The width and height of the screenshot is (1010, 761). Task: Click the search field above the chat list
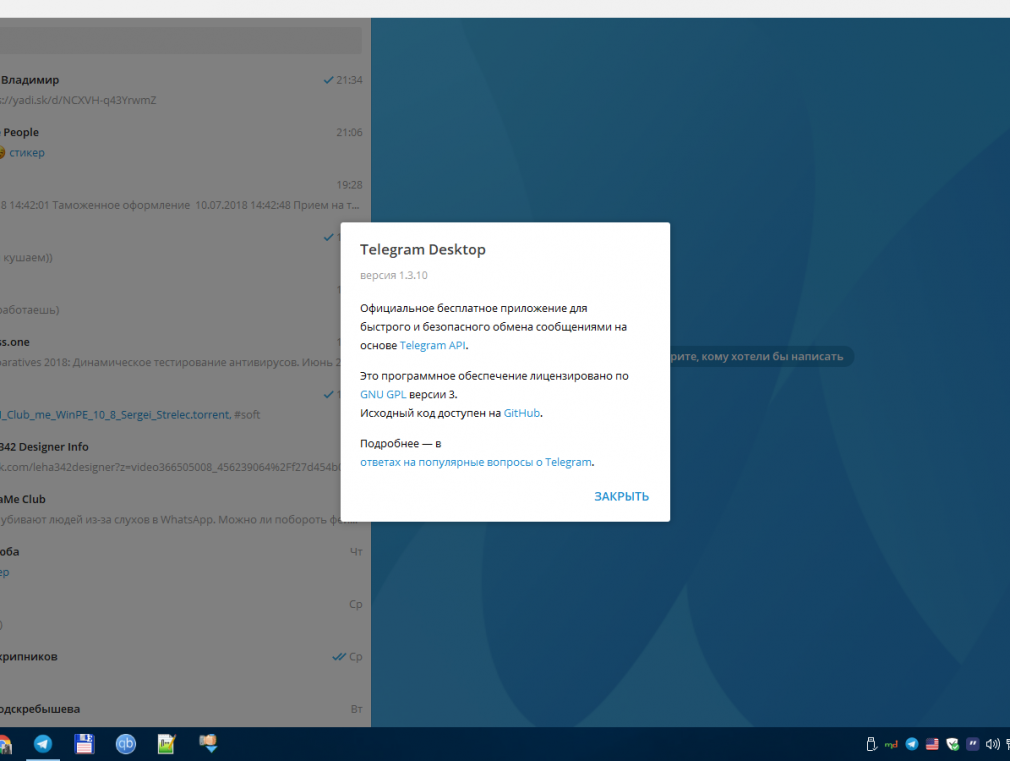[180, 41]
